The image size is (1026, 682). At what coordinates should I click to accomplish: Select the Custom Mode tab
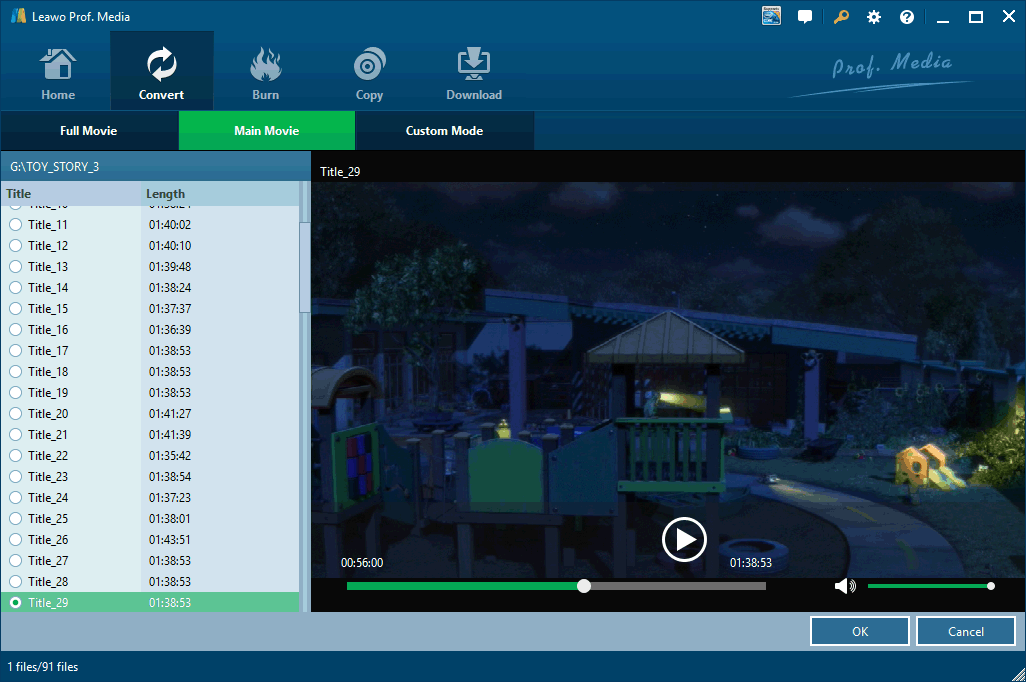click(x=444, y=131)
